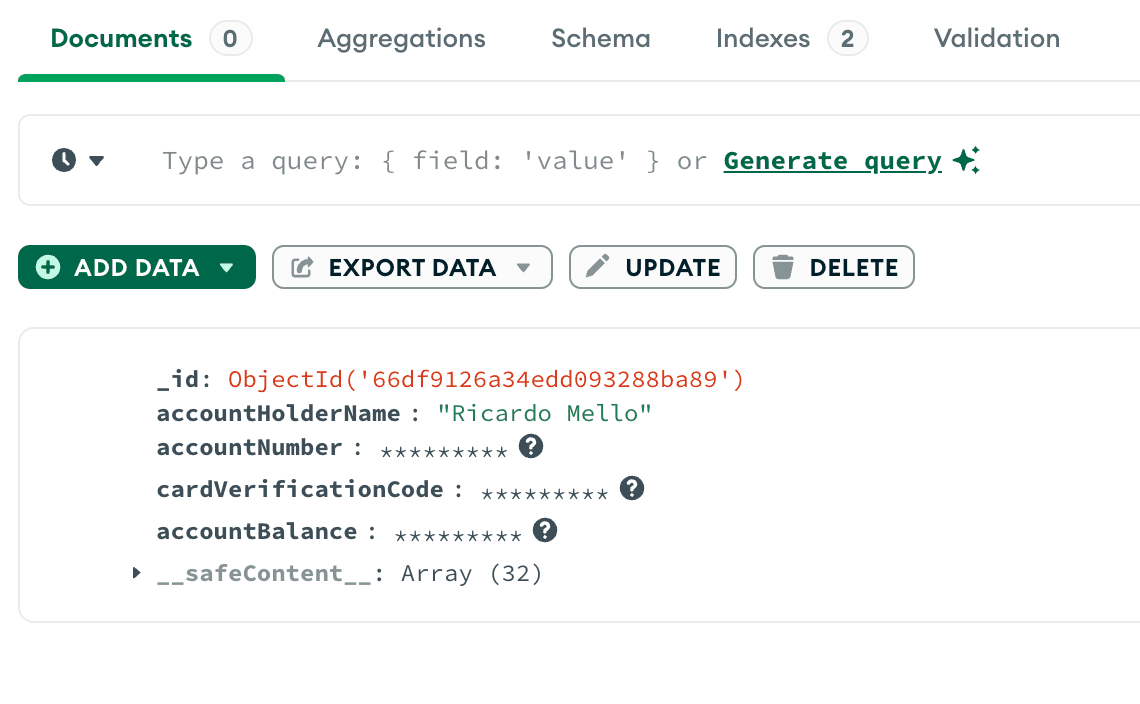
Task: Click the sparkle icon beside Generate query
Action: (x=966, y=160)
